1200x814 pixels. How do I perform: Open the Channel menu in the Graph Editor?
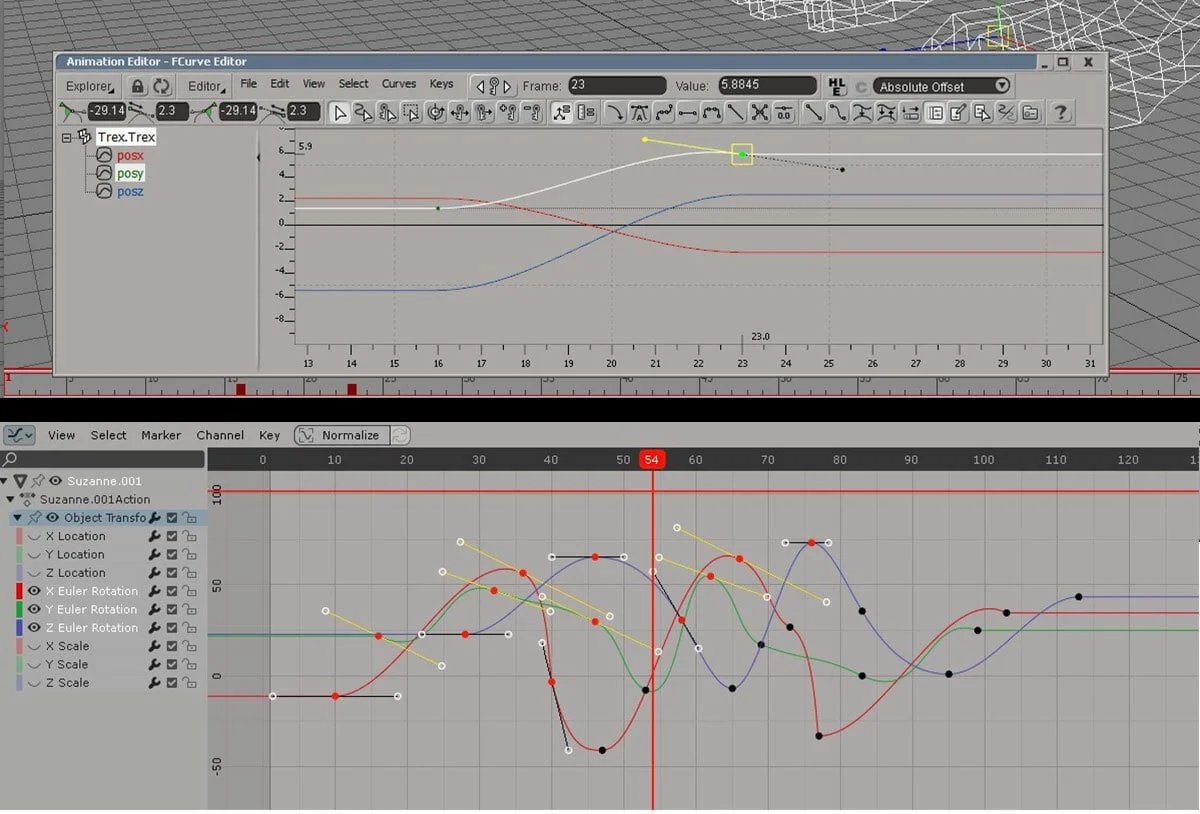tap(220, 435)
